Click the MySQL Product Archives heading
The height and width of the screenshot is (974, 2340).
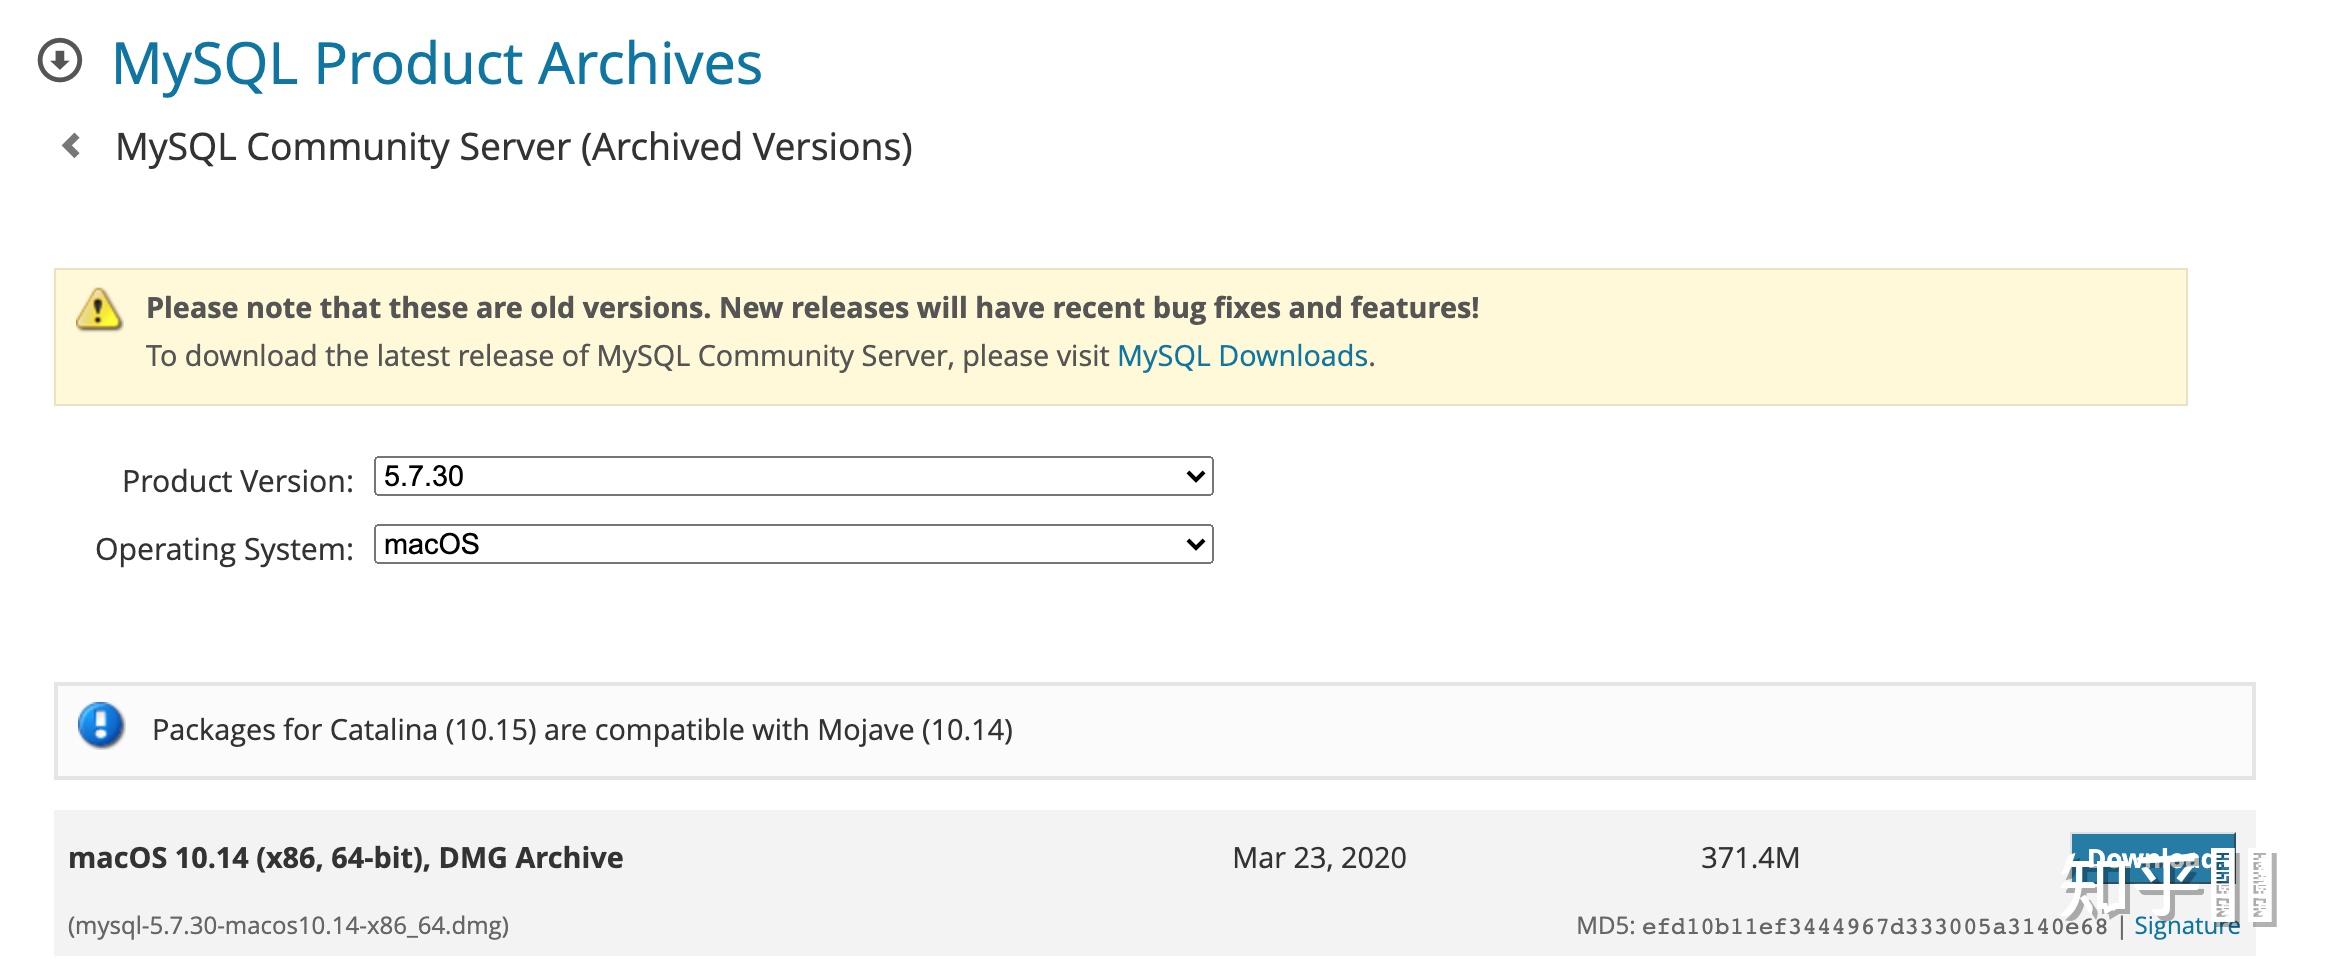click(x=437, y=63)
